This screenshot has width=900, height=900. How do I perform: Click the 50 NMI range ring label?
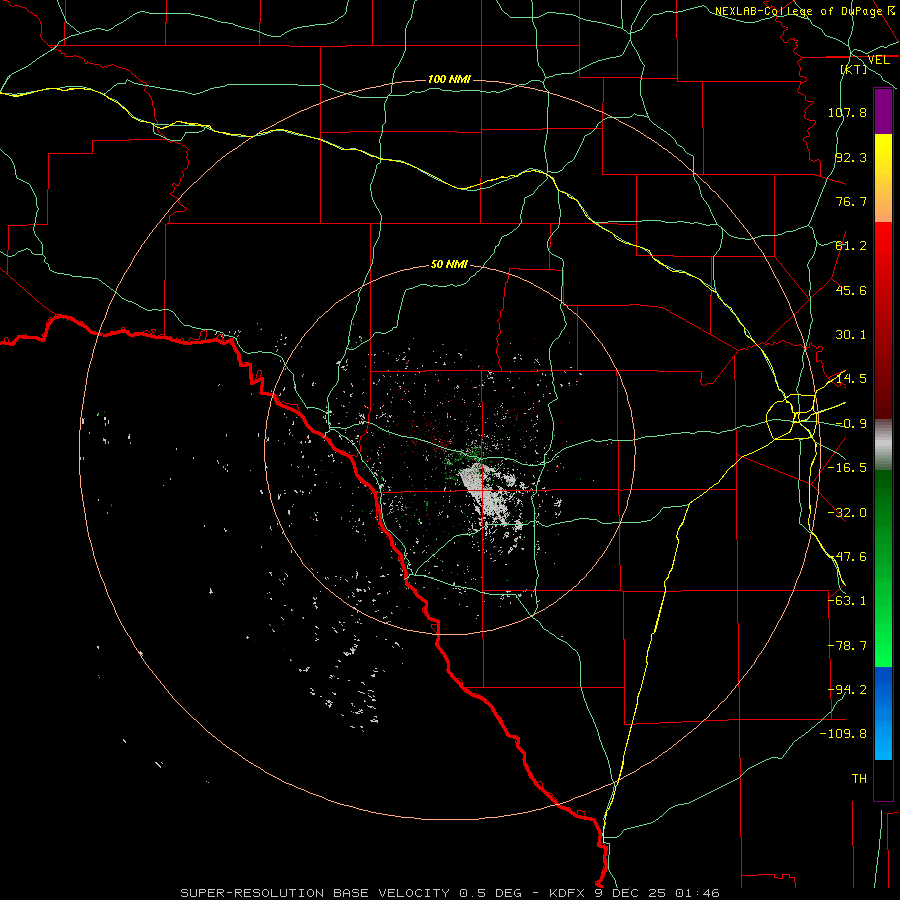tap(449, 264)
